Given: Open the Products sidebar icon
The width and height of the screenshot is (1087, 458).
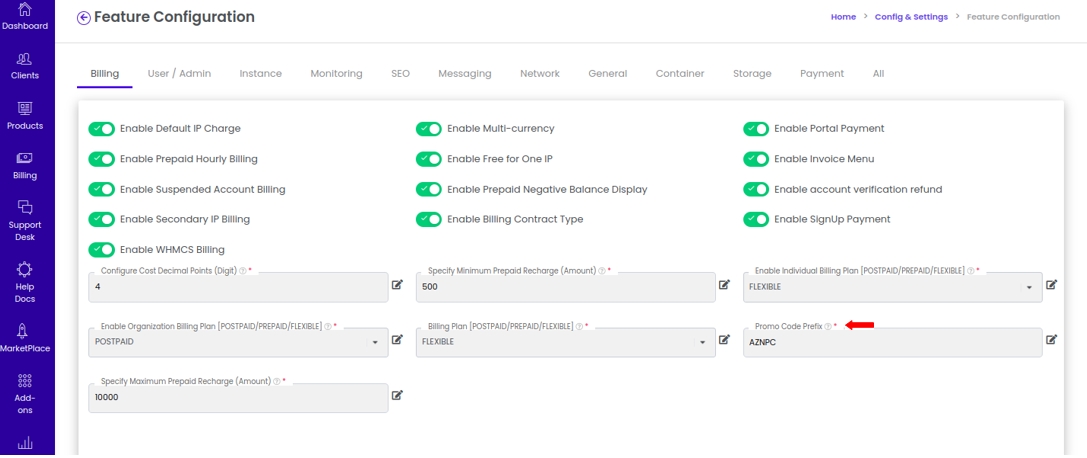Looking at the screenshot, I should tap(25, 109).
